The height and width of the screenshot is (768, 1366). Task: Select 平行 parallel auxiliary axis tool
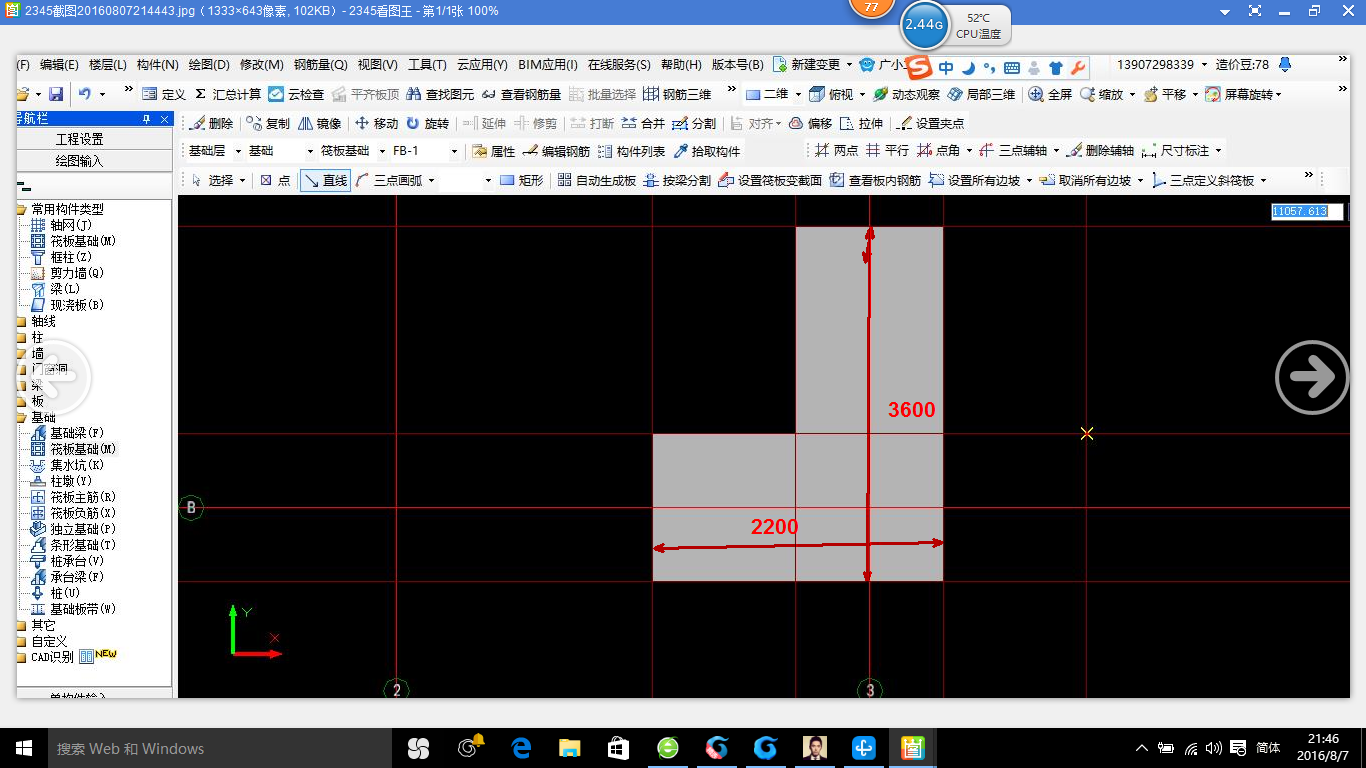[887, 151]
